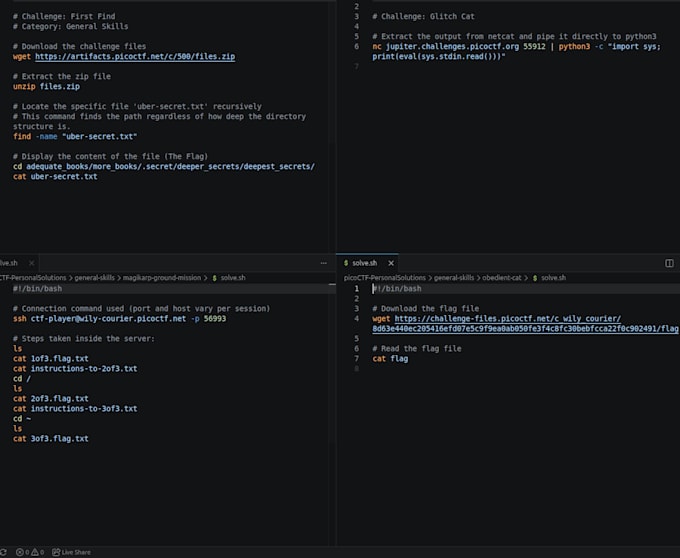This screenshot has width=680, height=558.
Task: Open the artifacts.picoctf.net files.zip link
Action: [x=135, y=56]
